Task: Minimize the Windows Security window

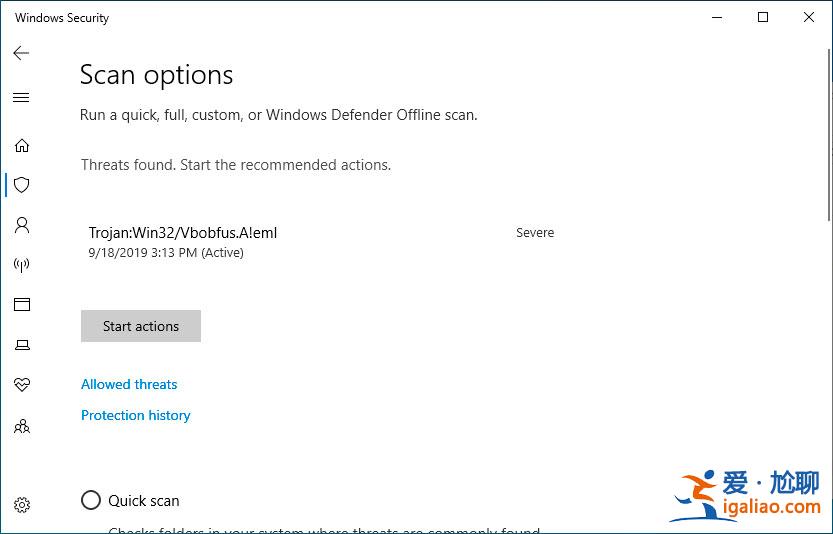Action: 717,18
